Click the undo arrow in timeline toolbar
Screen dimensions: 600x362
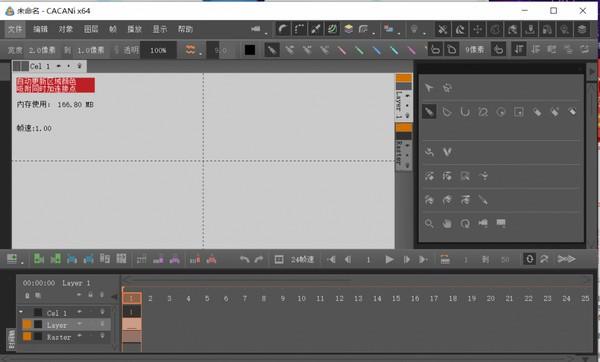tap(245, 259)
